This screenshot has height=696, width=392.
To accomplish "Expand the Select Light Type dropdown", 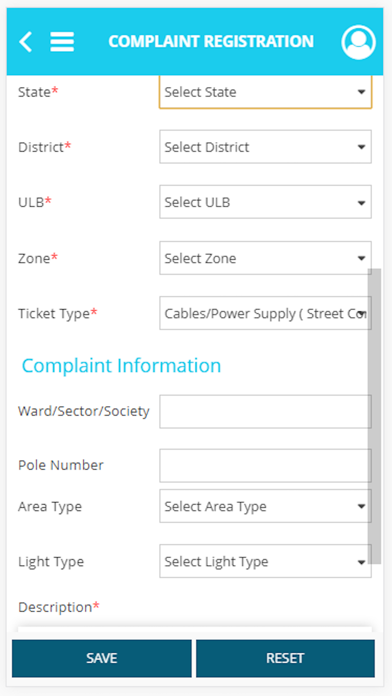I will [265, 561].
